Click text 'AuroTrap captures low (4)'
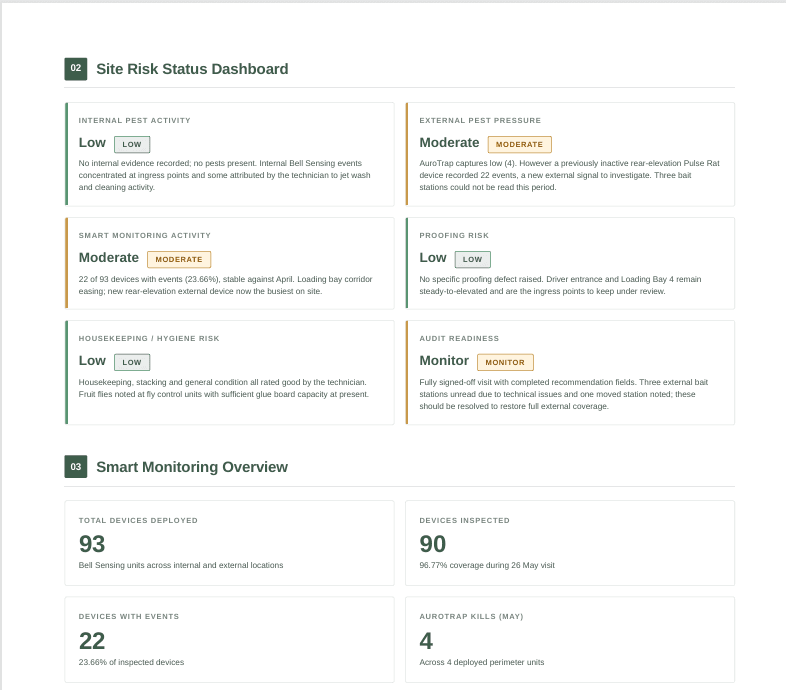Image resolution: width=786 pixels, height=690 pixels. point(468,163)
